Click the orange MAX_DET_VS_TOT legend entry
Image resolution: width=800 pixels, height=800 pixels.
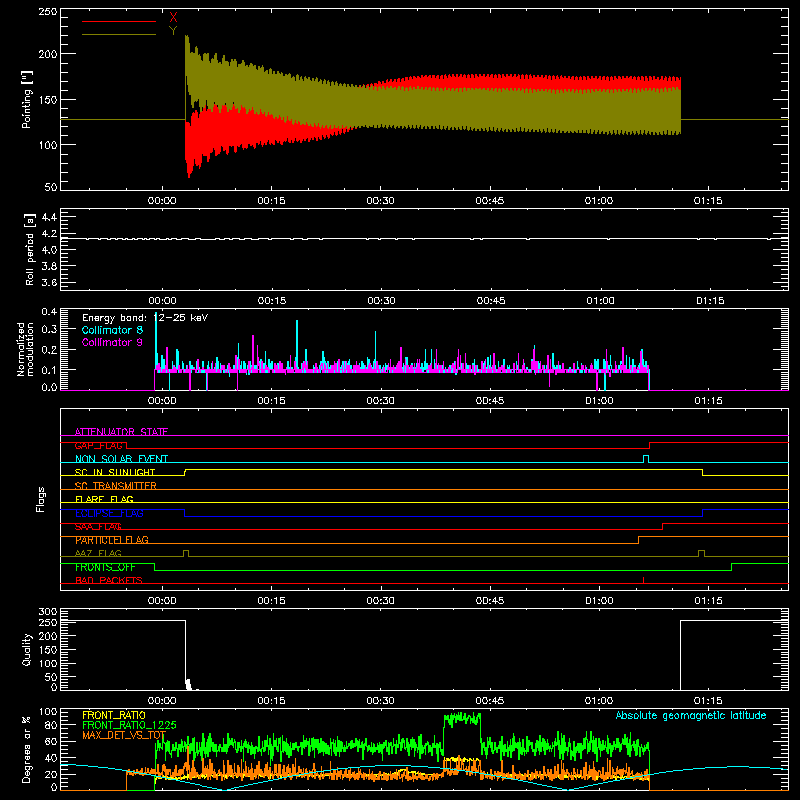[x=124, y=735]
